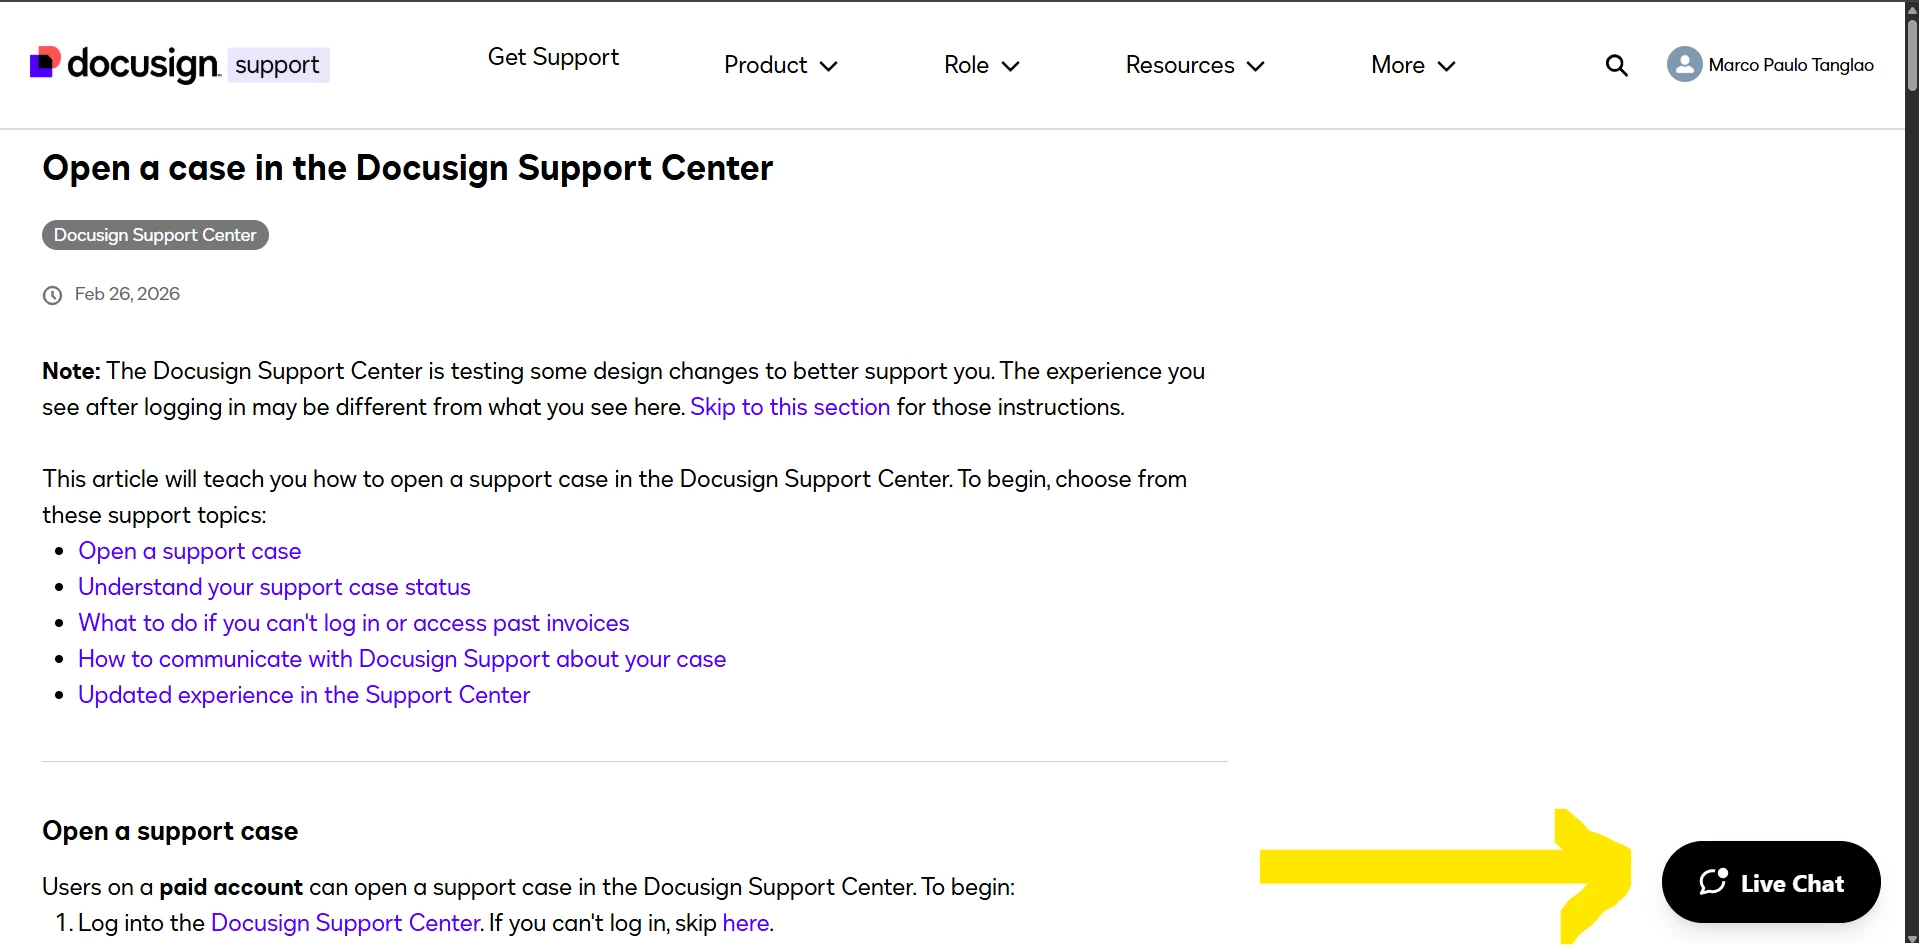1919x945 pixels.
Task: Open link about can't log in or invoices
Action: (354, 623)
